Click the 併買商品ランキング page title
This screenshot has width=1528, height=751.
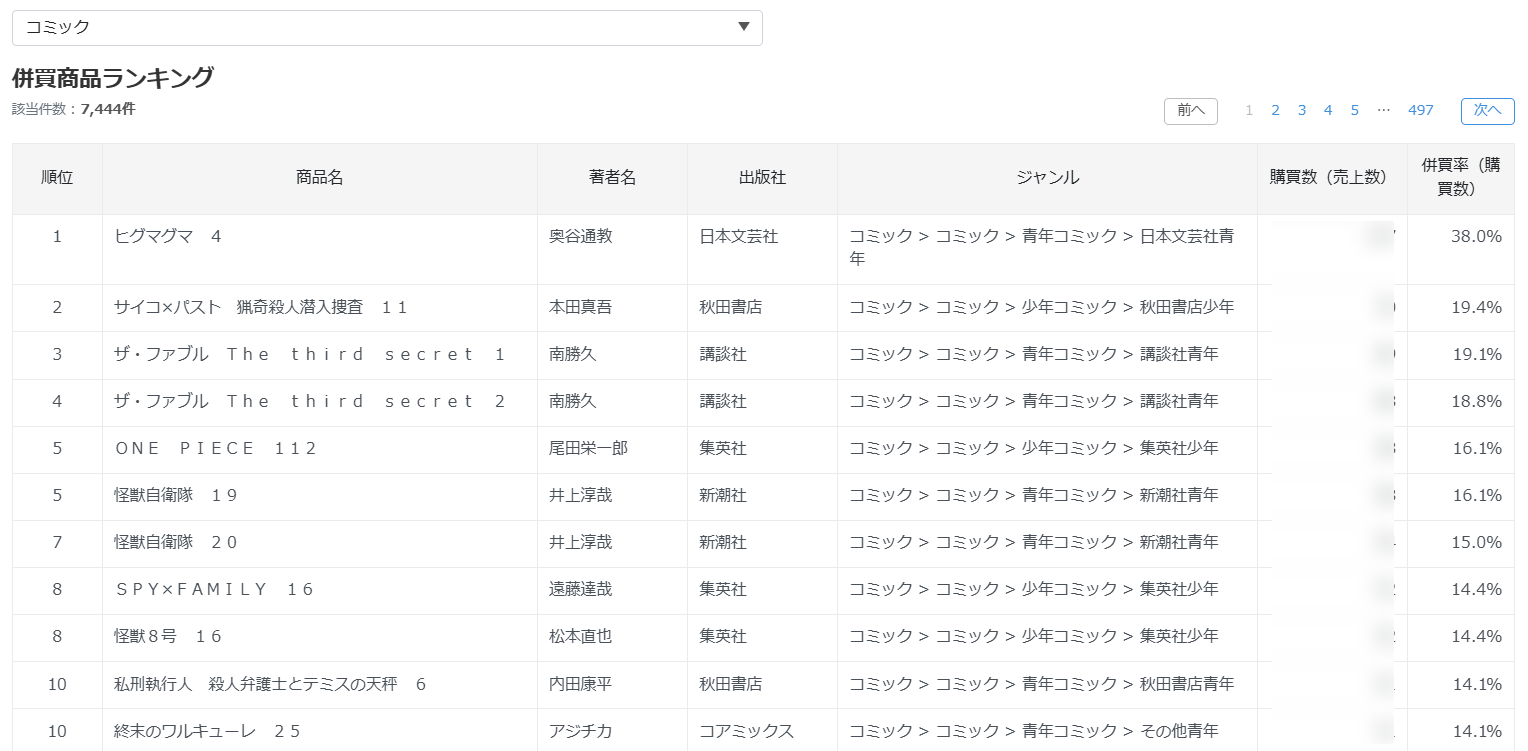point(113,78)
